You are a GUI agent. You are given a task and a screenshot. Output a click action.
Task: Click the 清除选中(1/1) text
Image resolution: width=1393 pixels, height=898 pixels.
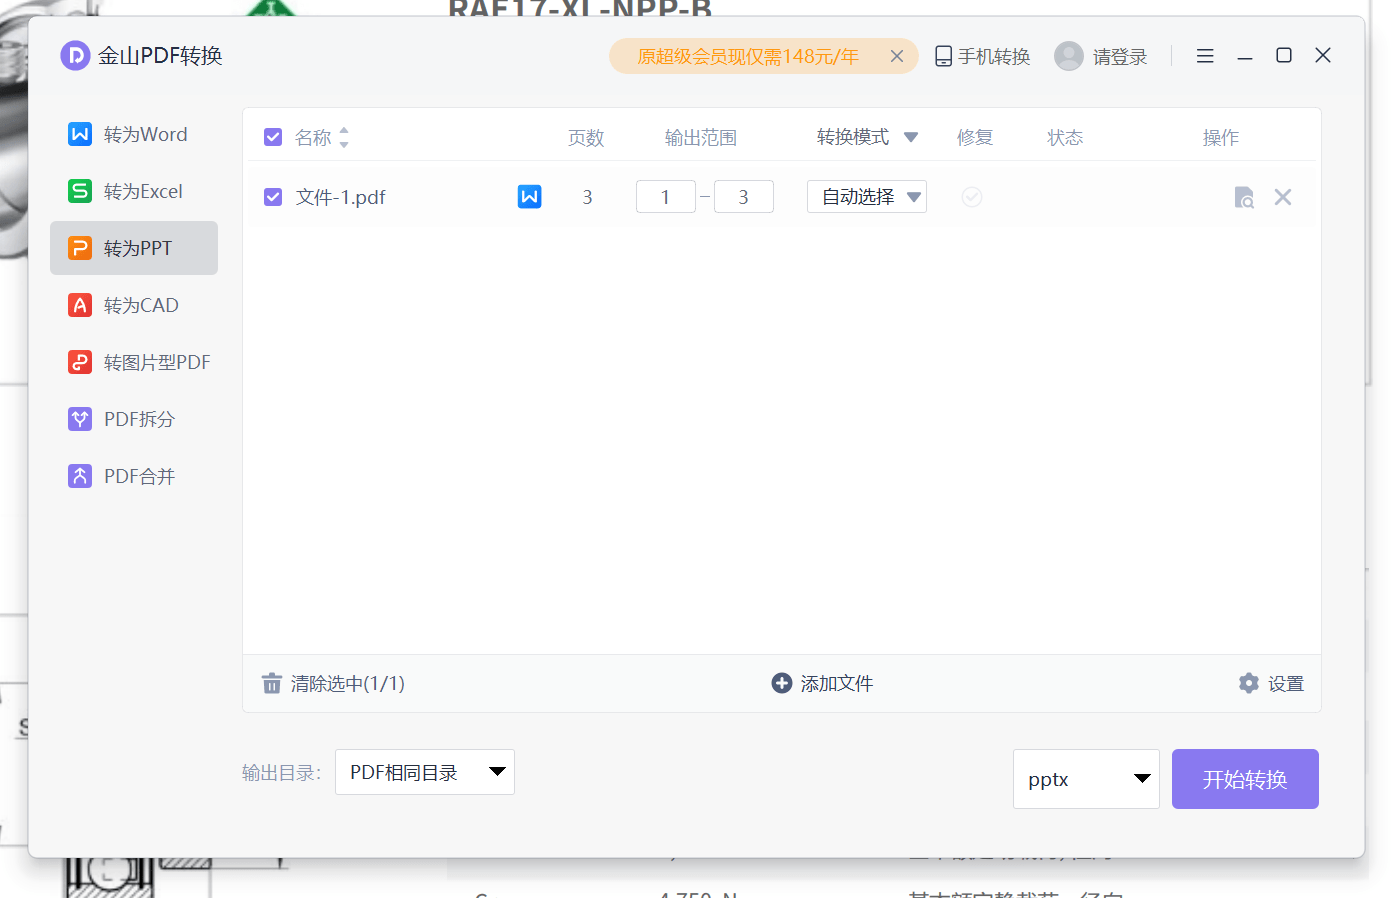click(x=348, y=684)
